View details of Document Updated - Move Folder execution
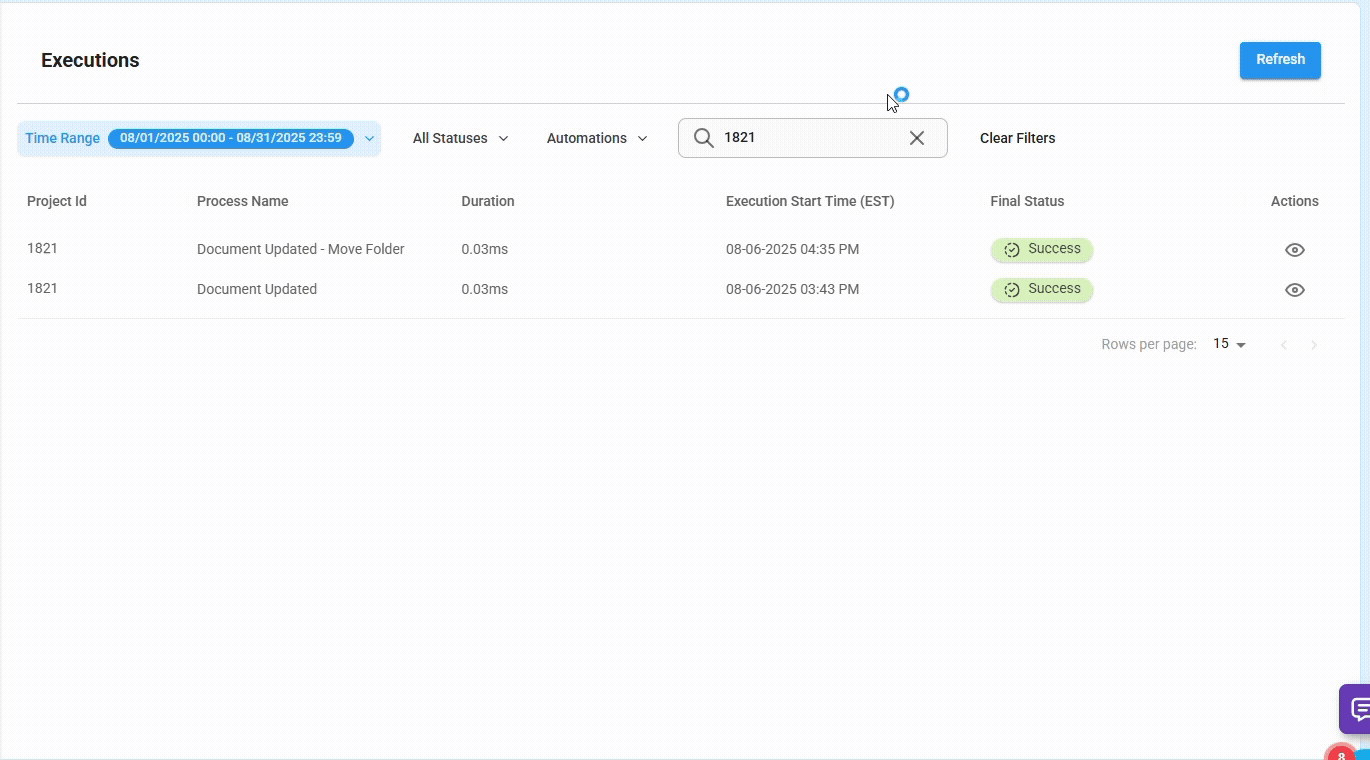This screenshot has height=760, width=1370. (x=1295, y=249)
